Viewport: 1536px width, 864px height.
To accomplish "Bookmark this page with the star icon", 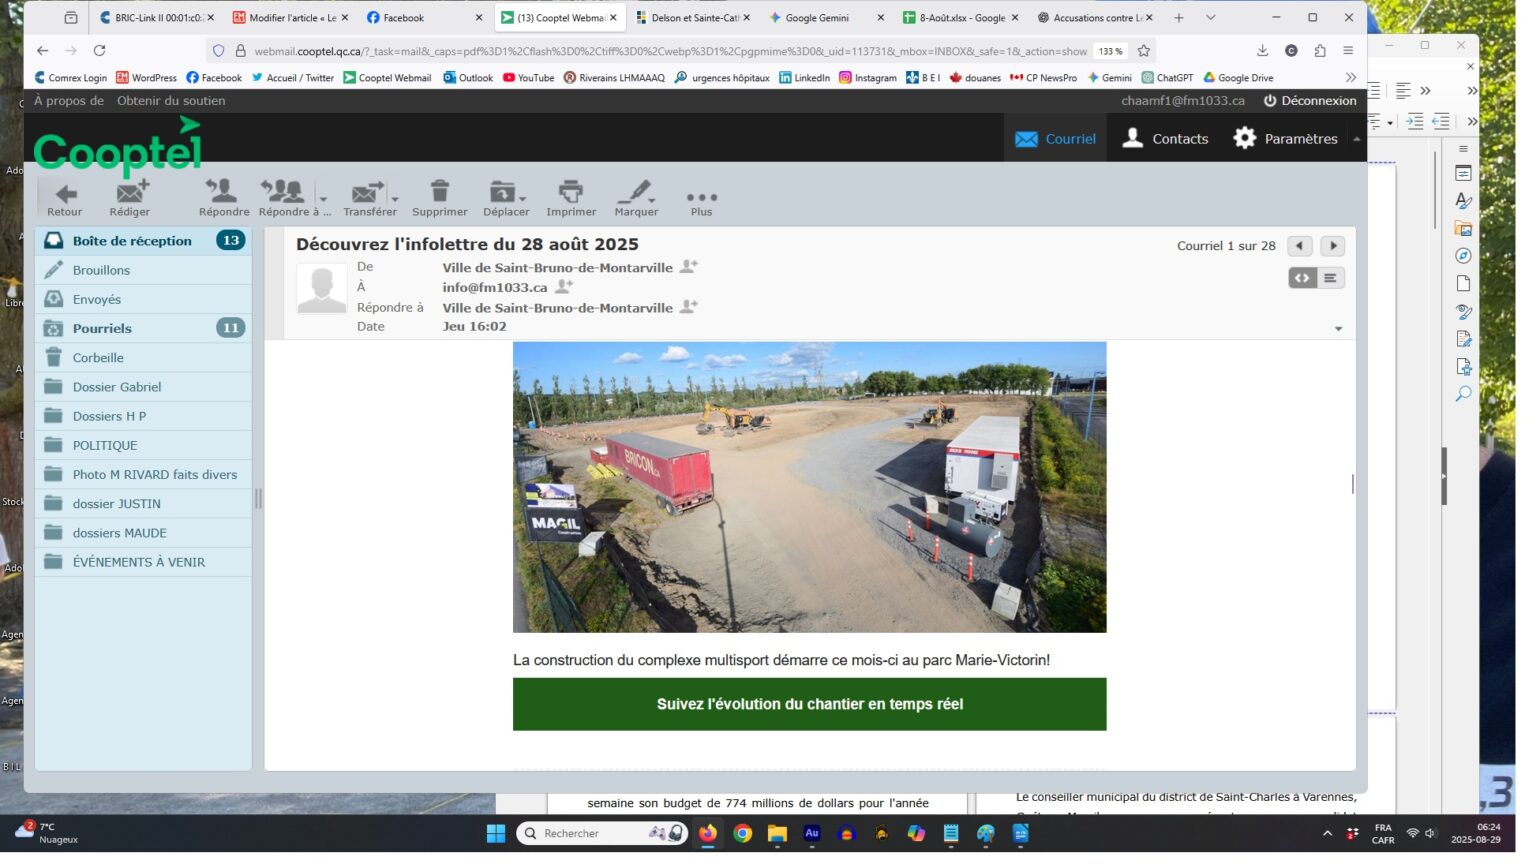I will 1144,51.
